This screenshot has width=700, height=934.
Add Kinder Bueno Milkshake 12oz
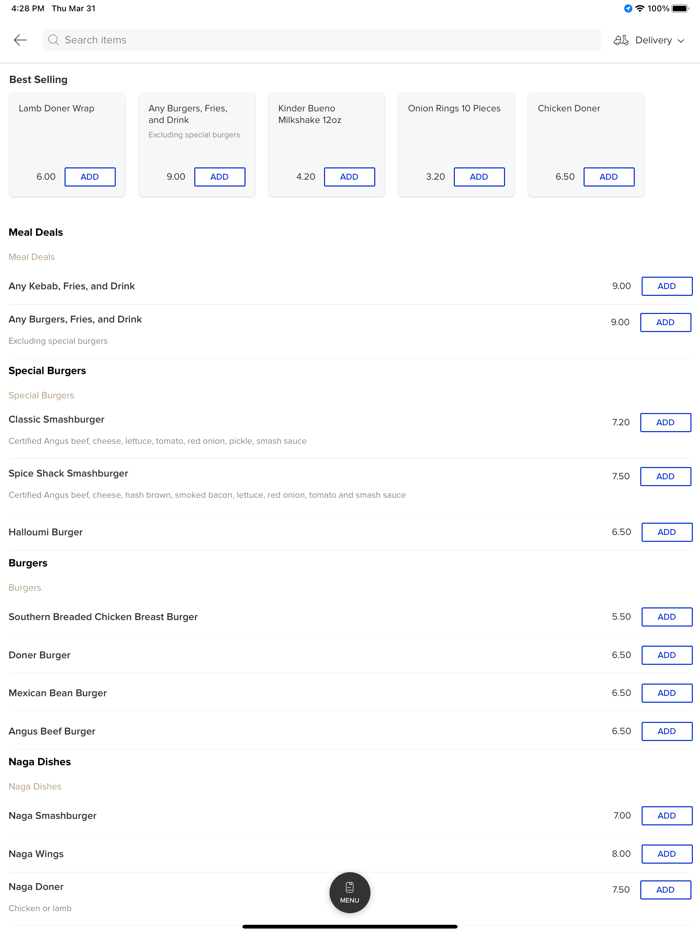(349, 177)
